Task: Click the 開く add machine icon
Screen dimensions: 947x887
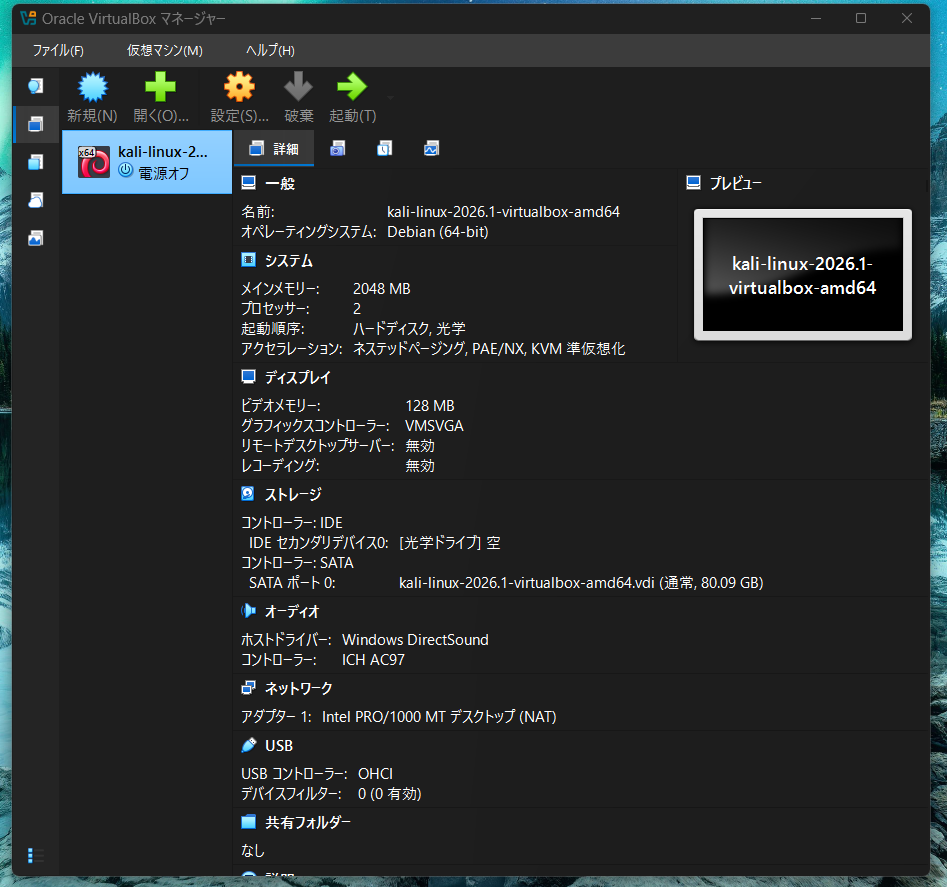Action: click(160, 95)
